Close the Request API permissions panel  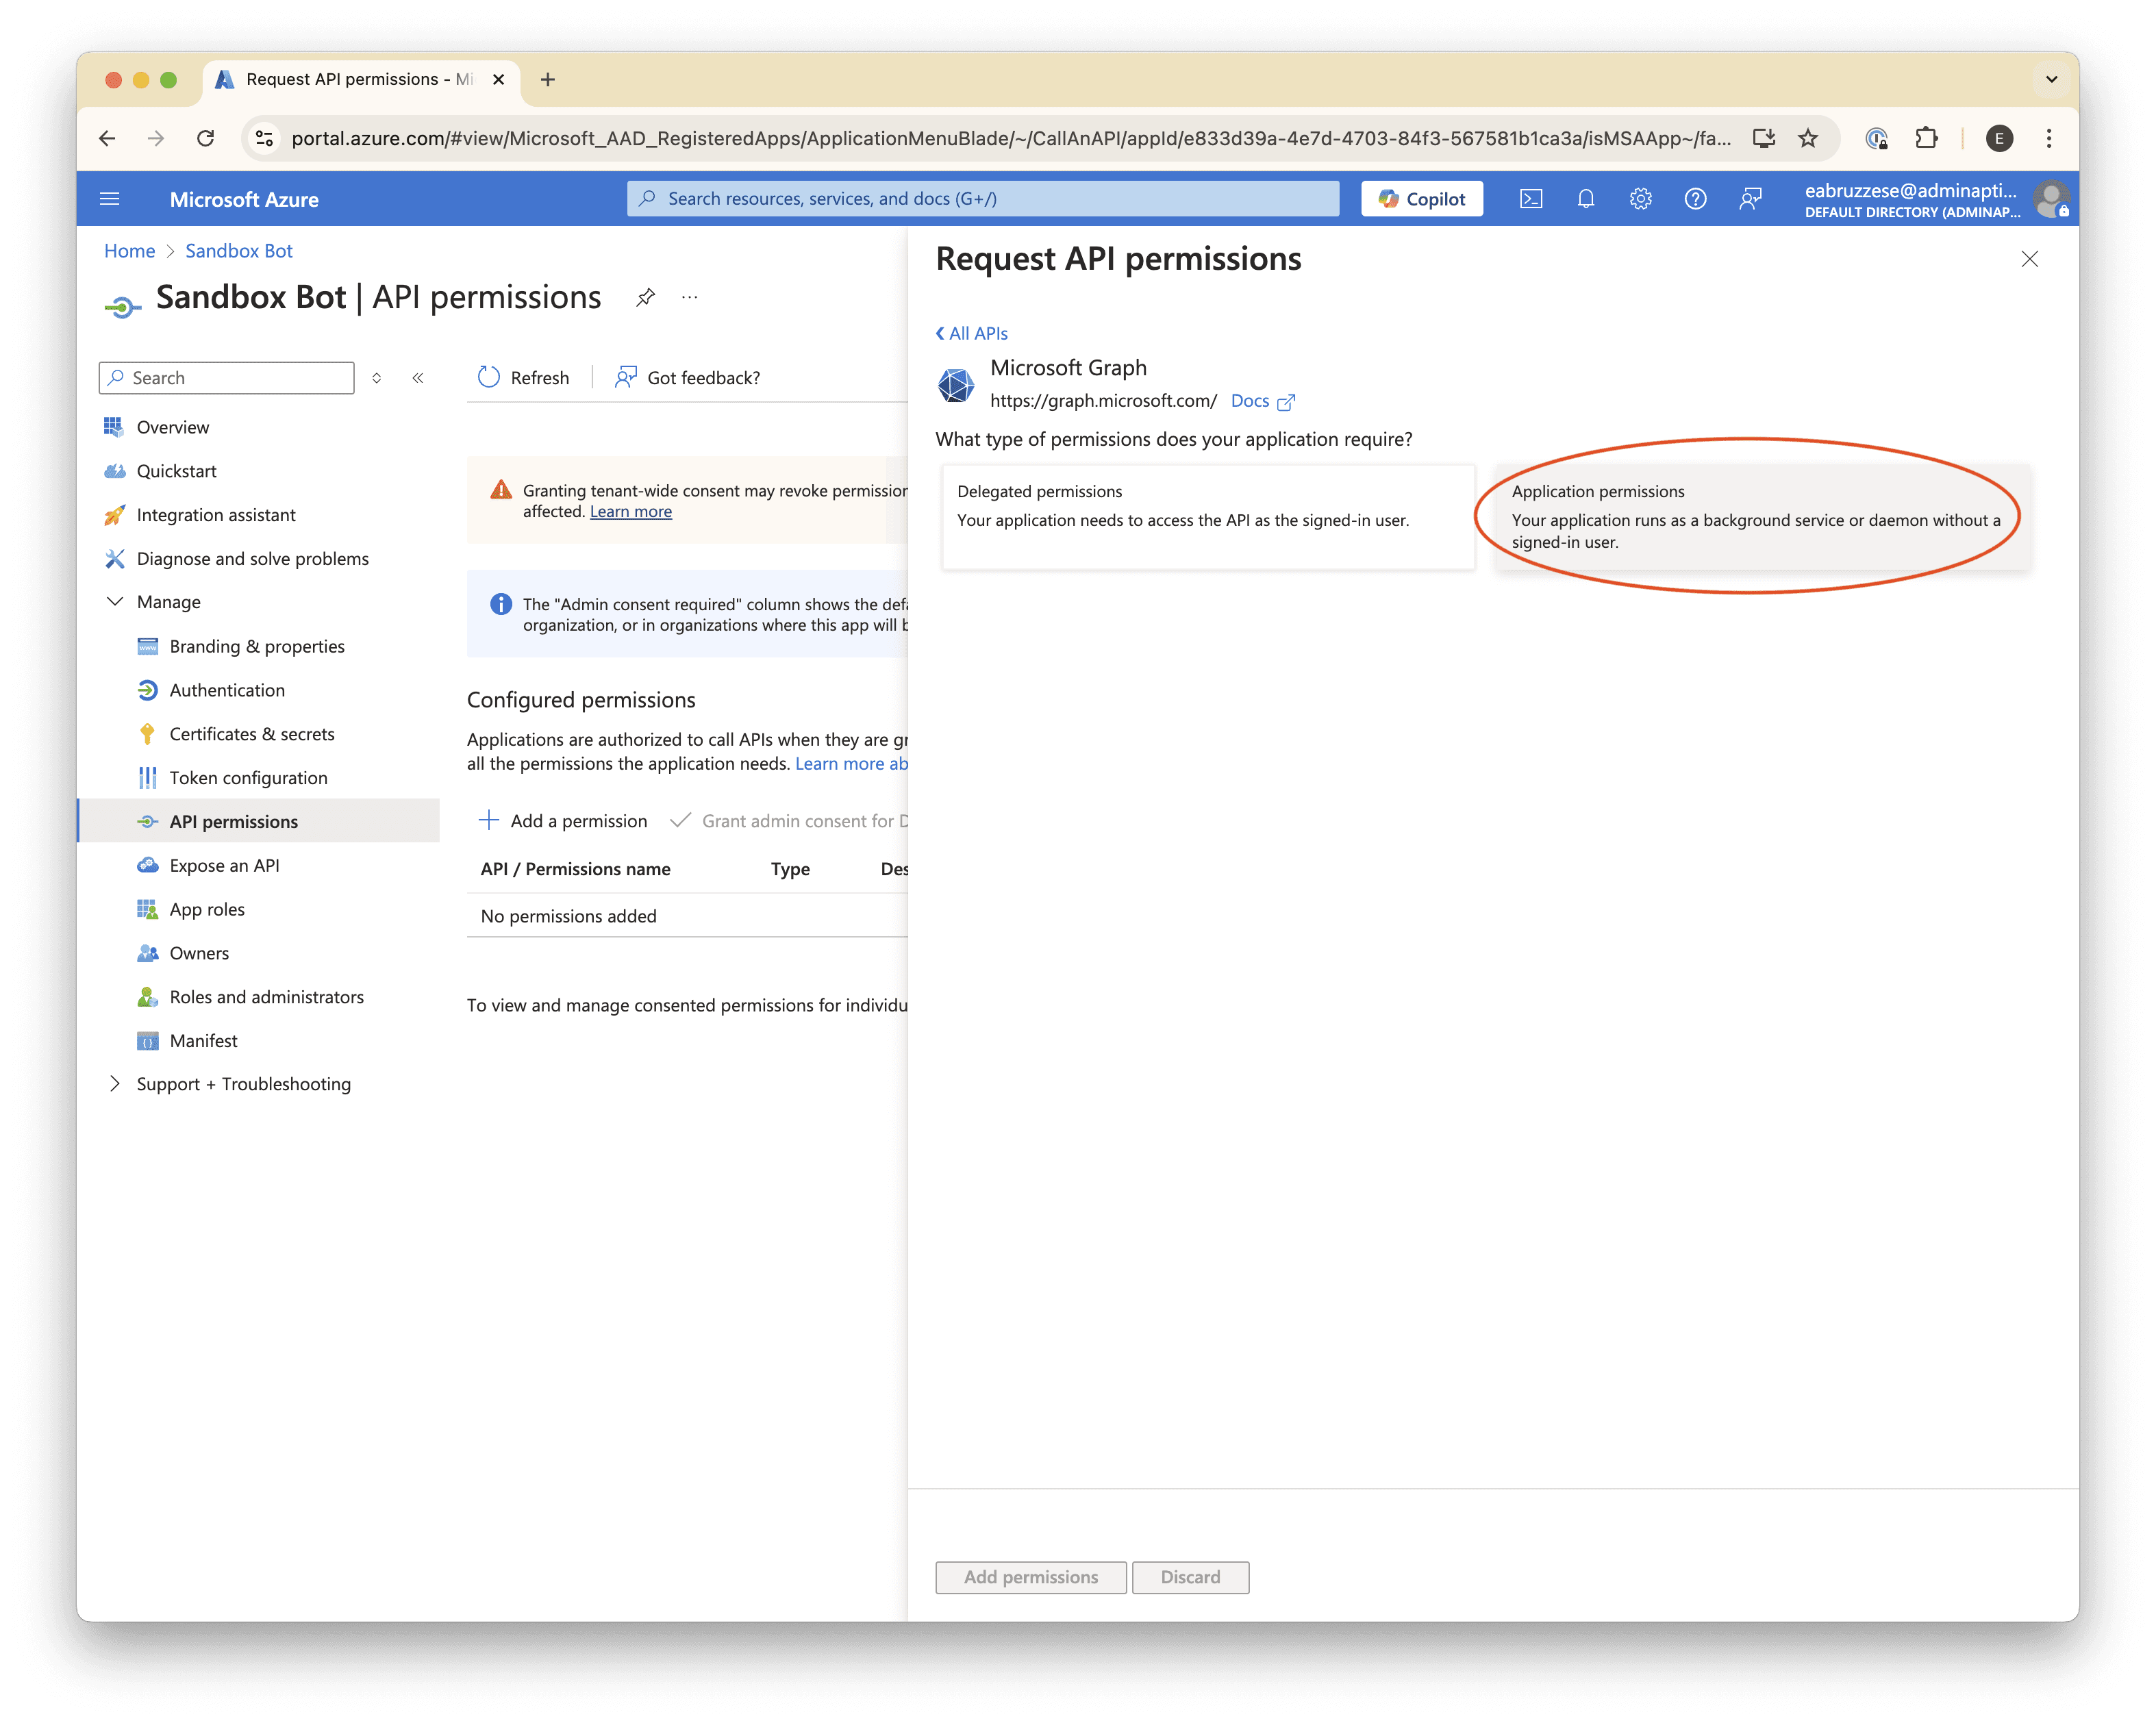pyautogui.click(x=2029, y=259)
